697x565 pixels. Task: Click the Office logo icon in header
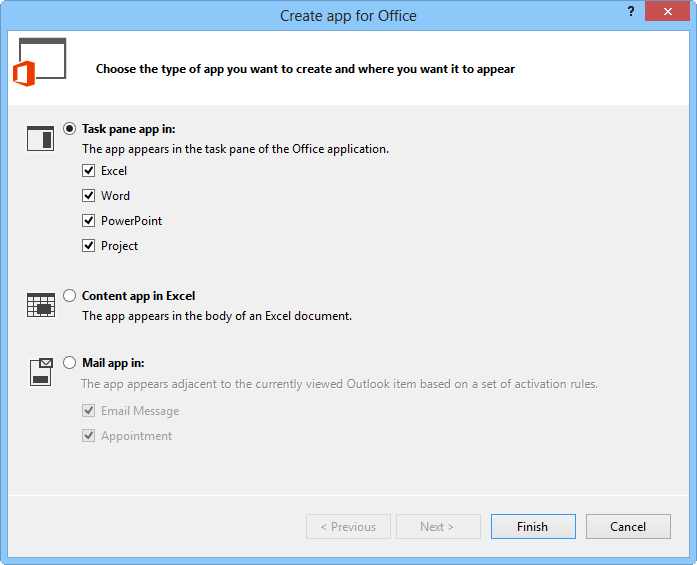[24, 72]
